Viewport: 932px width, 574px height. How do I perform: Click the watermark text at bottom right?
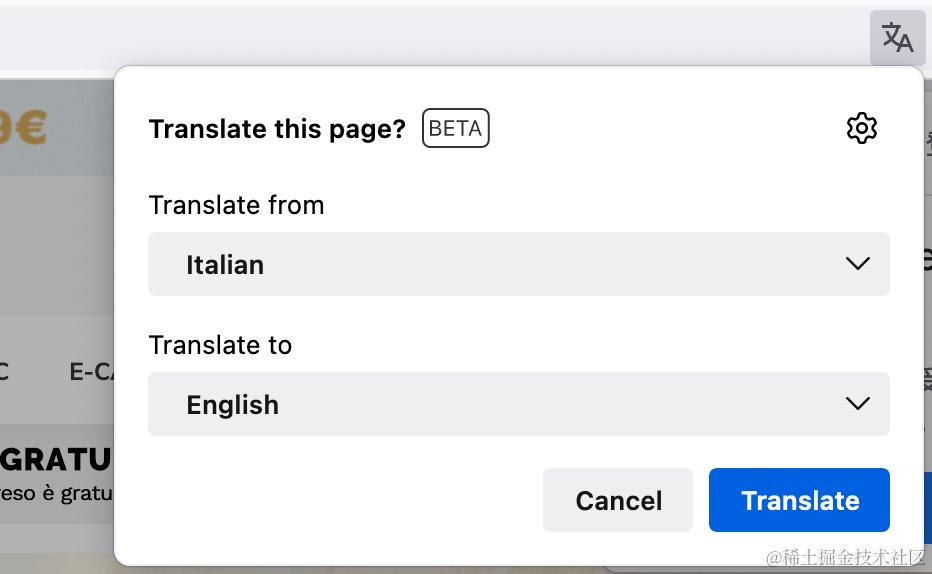tap(847, 557)
